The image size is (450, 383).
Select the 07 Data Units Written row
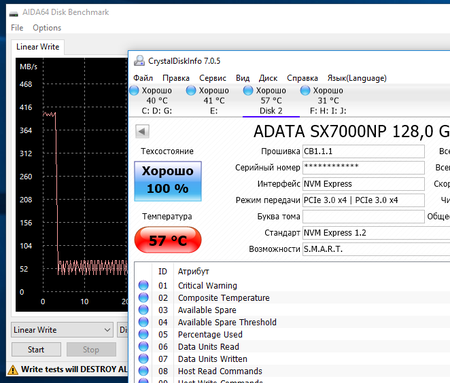coord(293,359)
